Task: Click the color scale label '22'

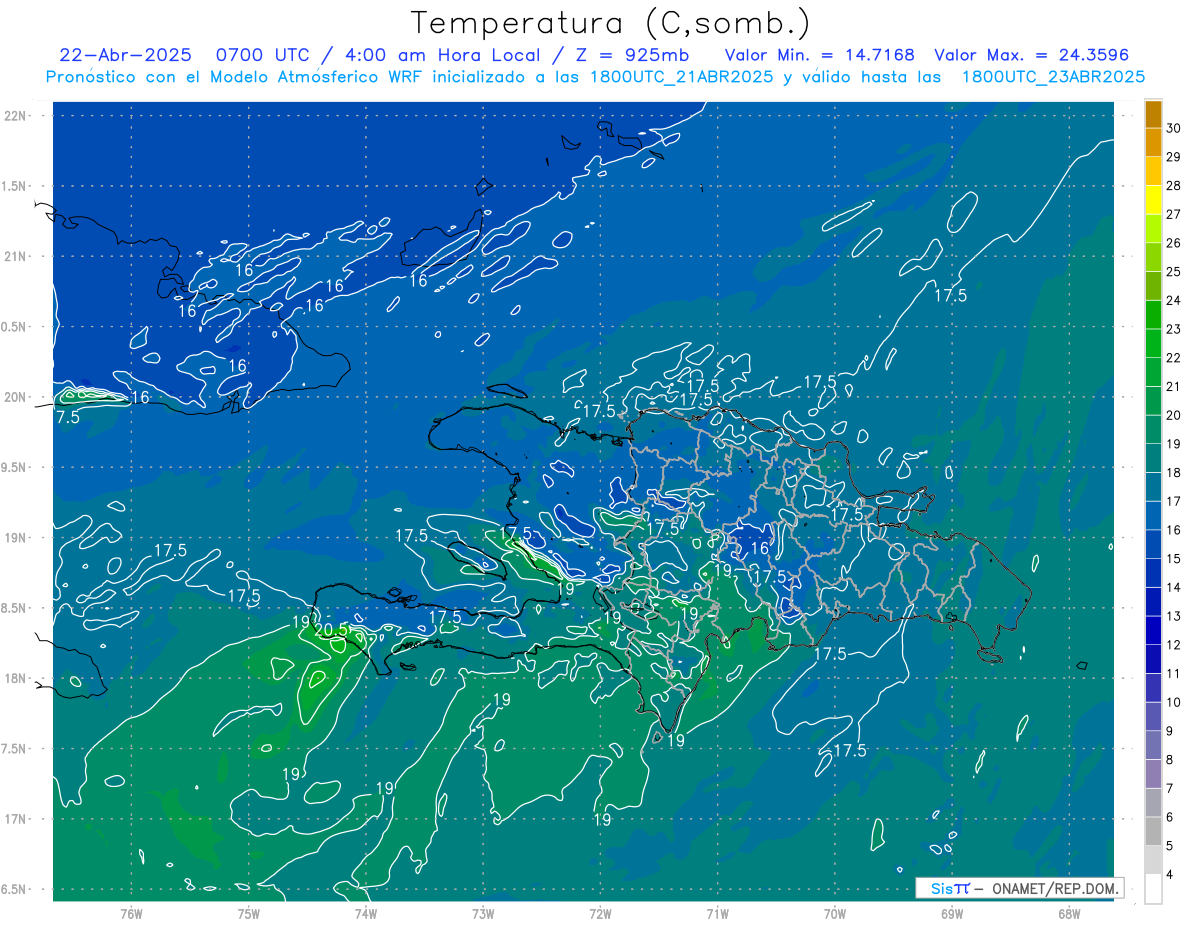Action: [x=1174, y=358]
